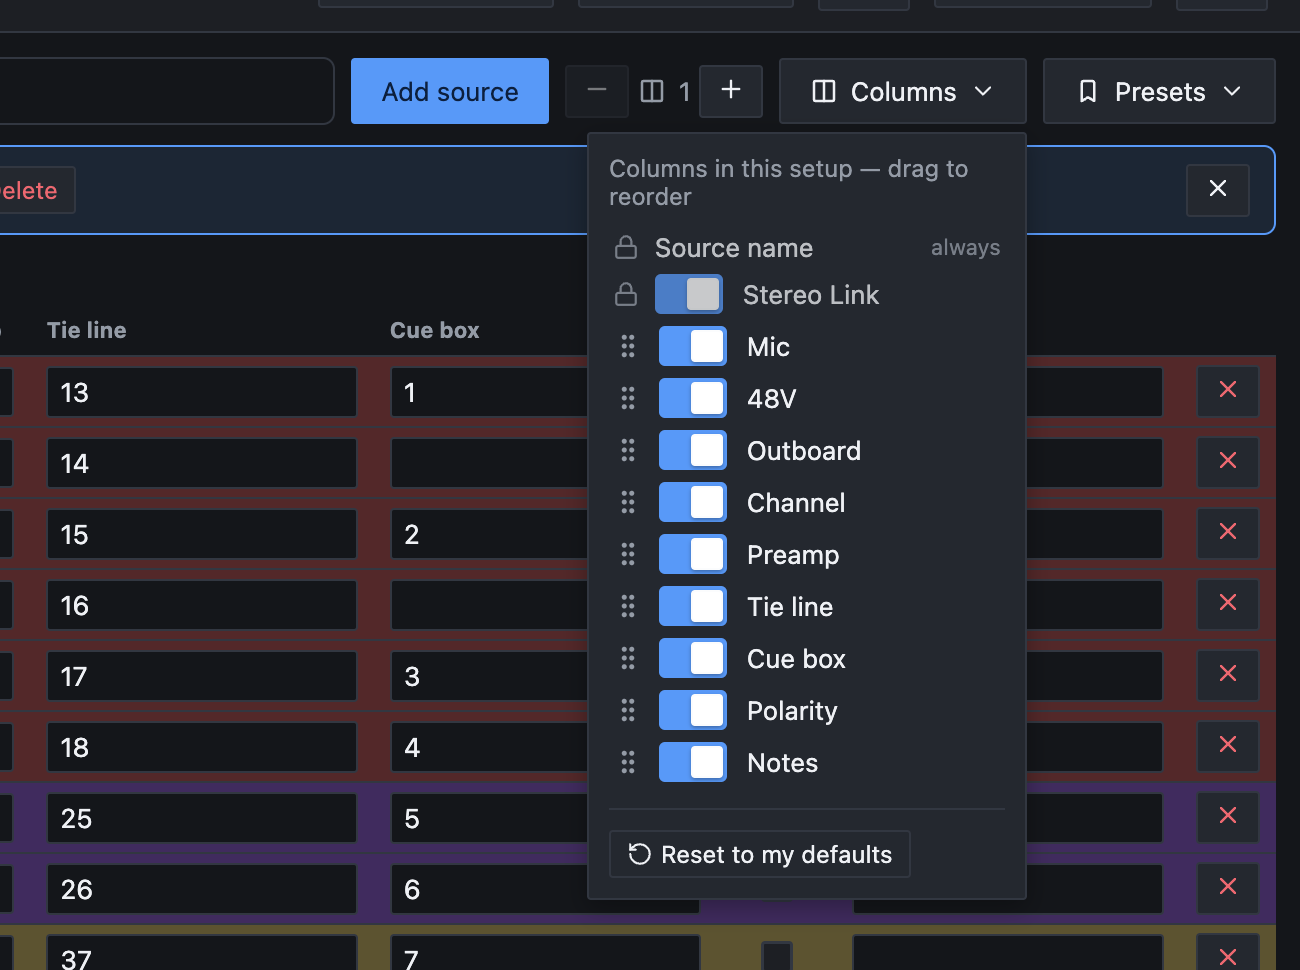Click the drag handle beside Mic

tap(628, 346)
